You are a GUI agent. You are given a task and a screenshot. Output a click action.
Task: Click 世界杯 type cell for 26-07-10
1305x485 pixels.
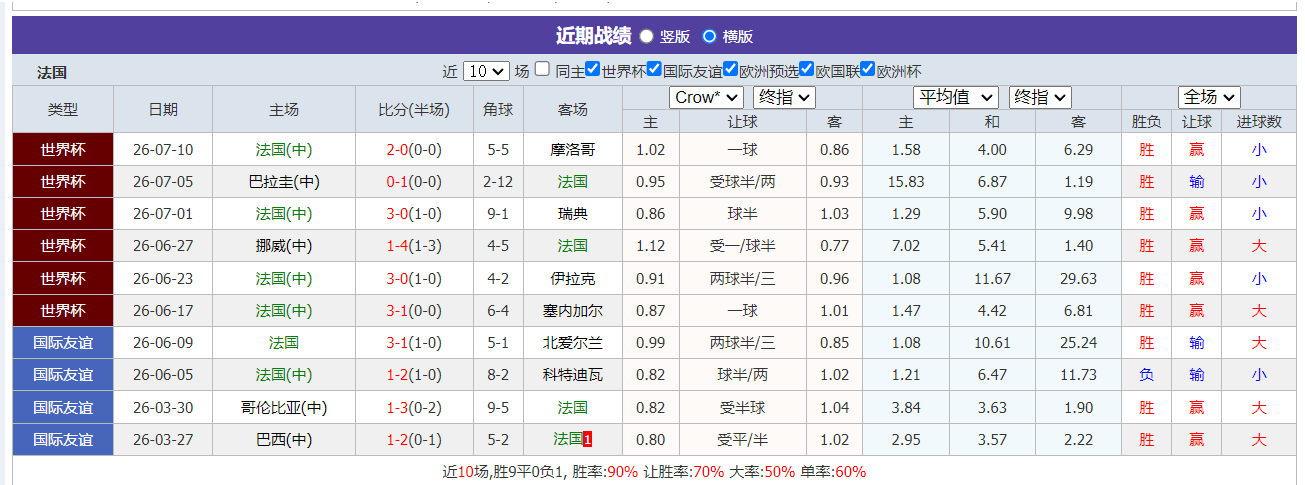pyautogui.click(x=63, y=149)
